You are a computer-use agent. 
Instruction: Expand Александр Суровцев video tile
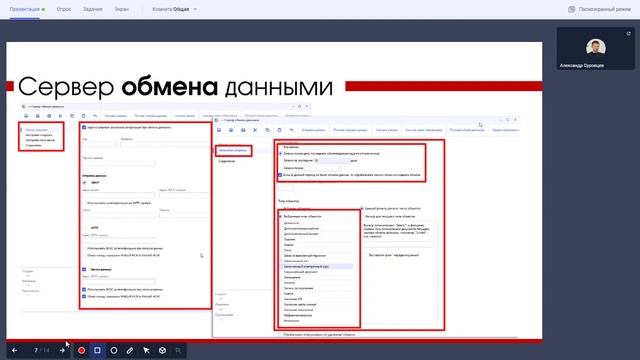(x=629, y=34)
